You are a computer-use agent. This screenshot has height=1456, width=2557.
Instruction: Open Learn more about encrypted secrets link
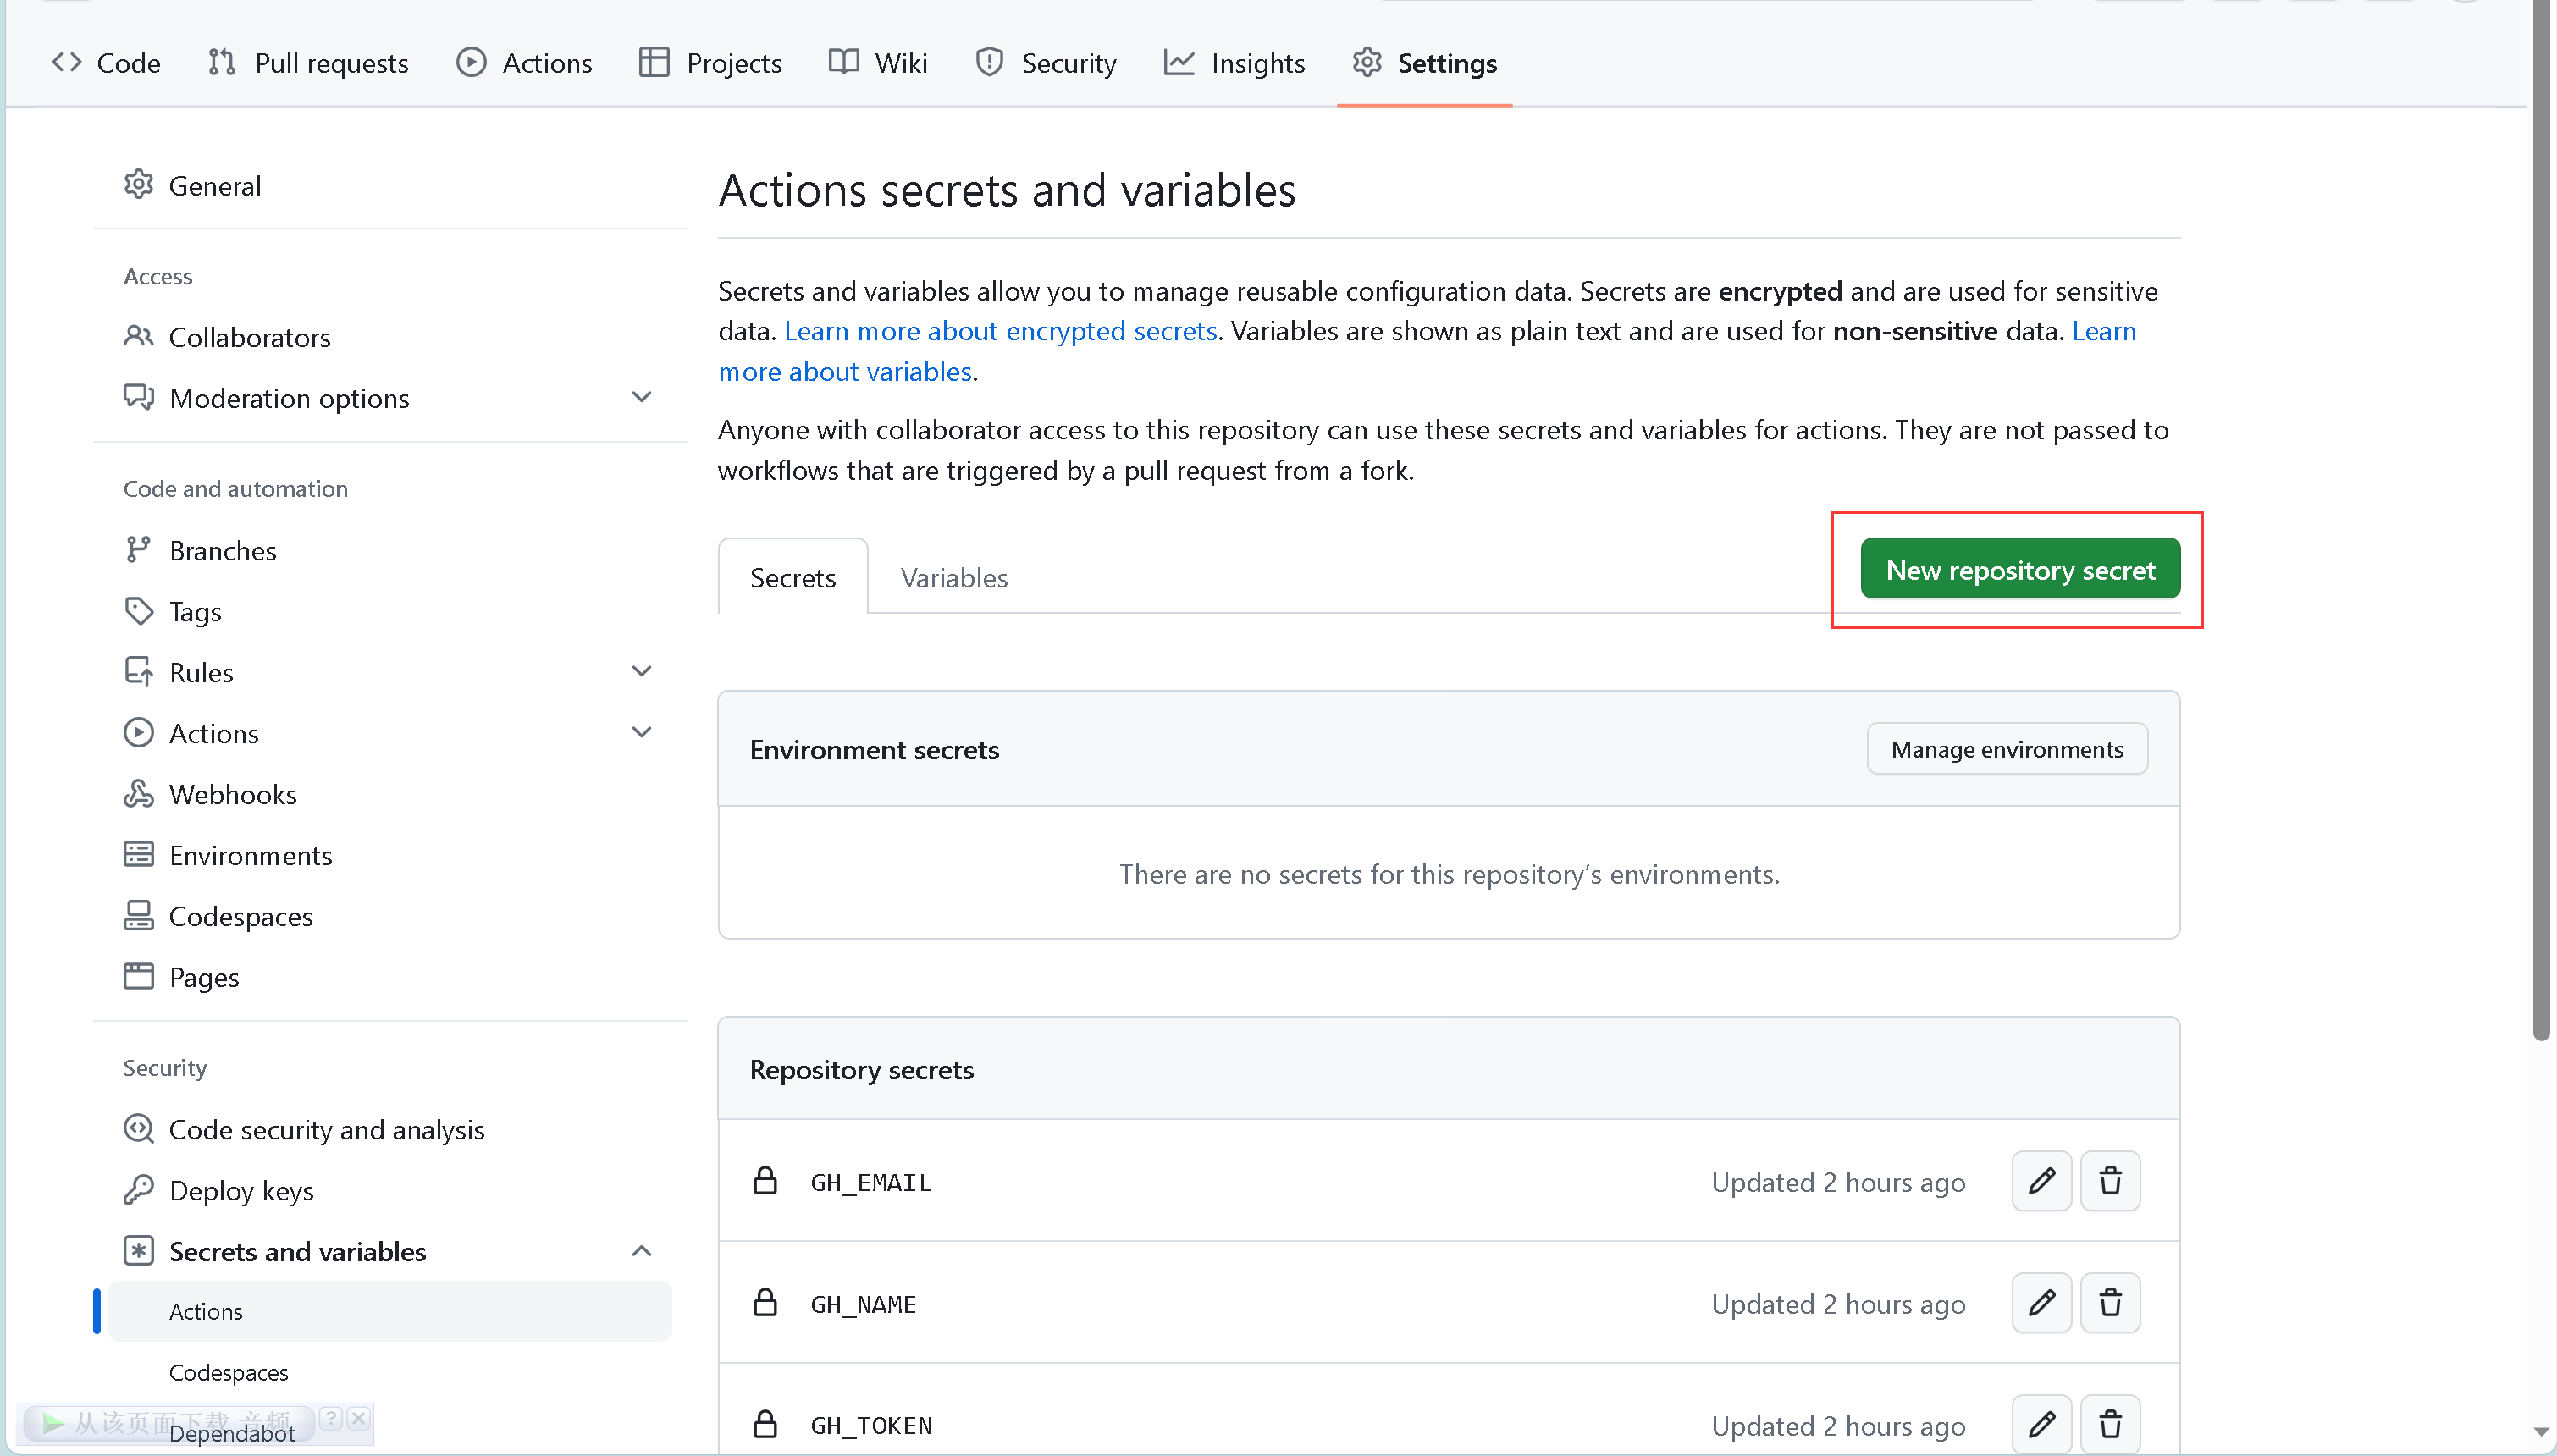1000,331
